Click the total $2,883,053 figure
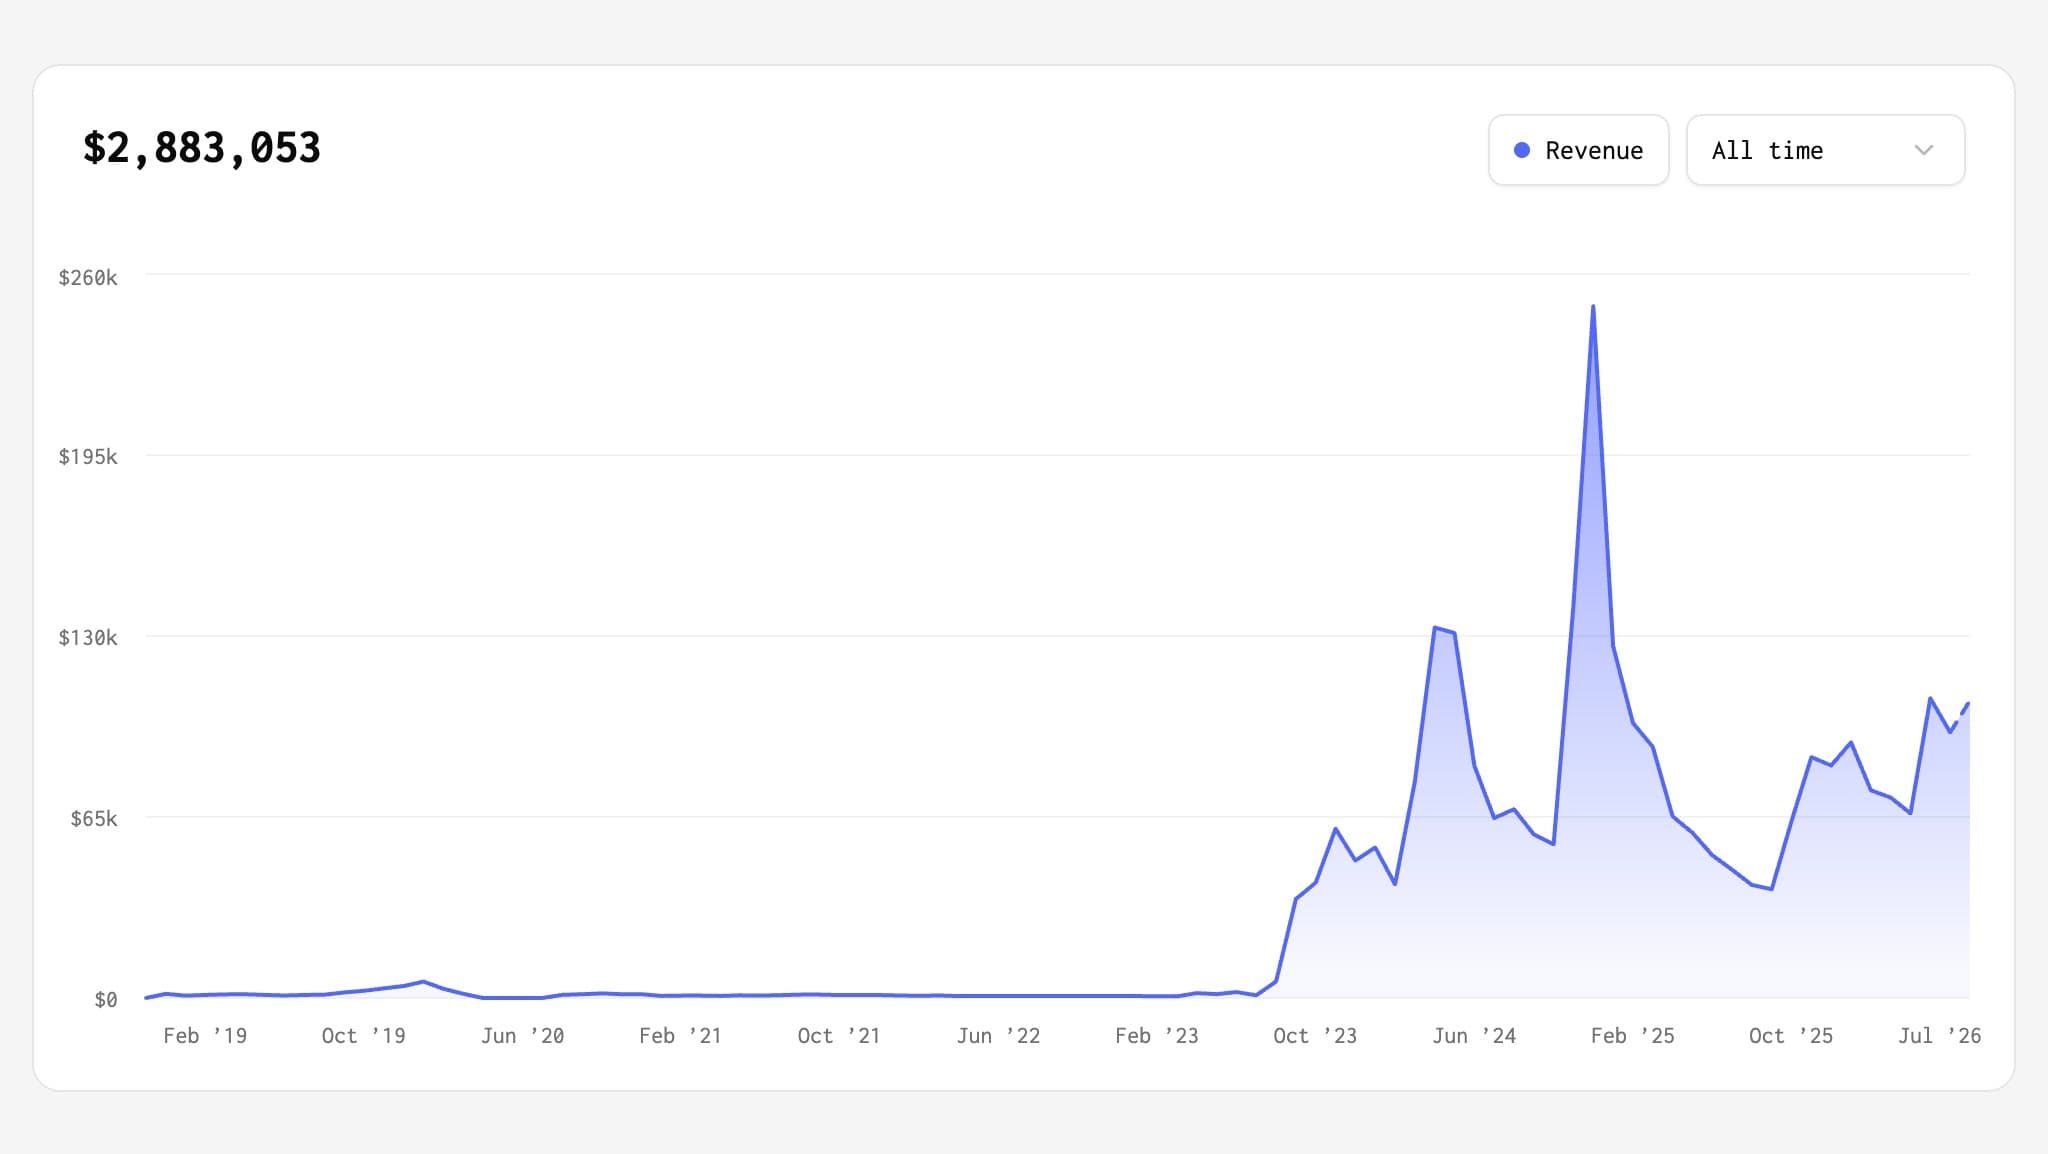Screen dimensions: 2048x1154 (x=202, y=148)
